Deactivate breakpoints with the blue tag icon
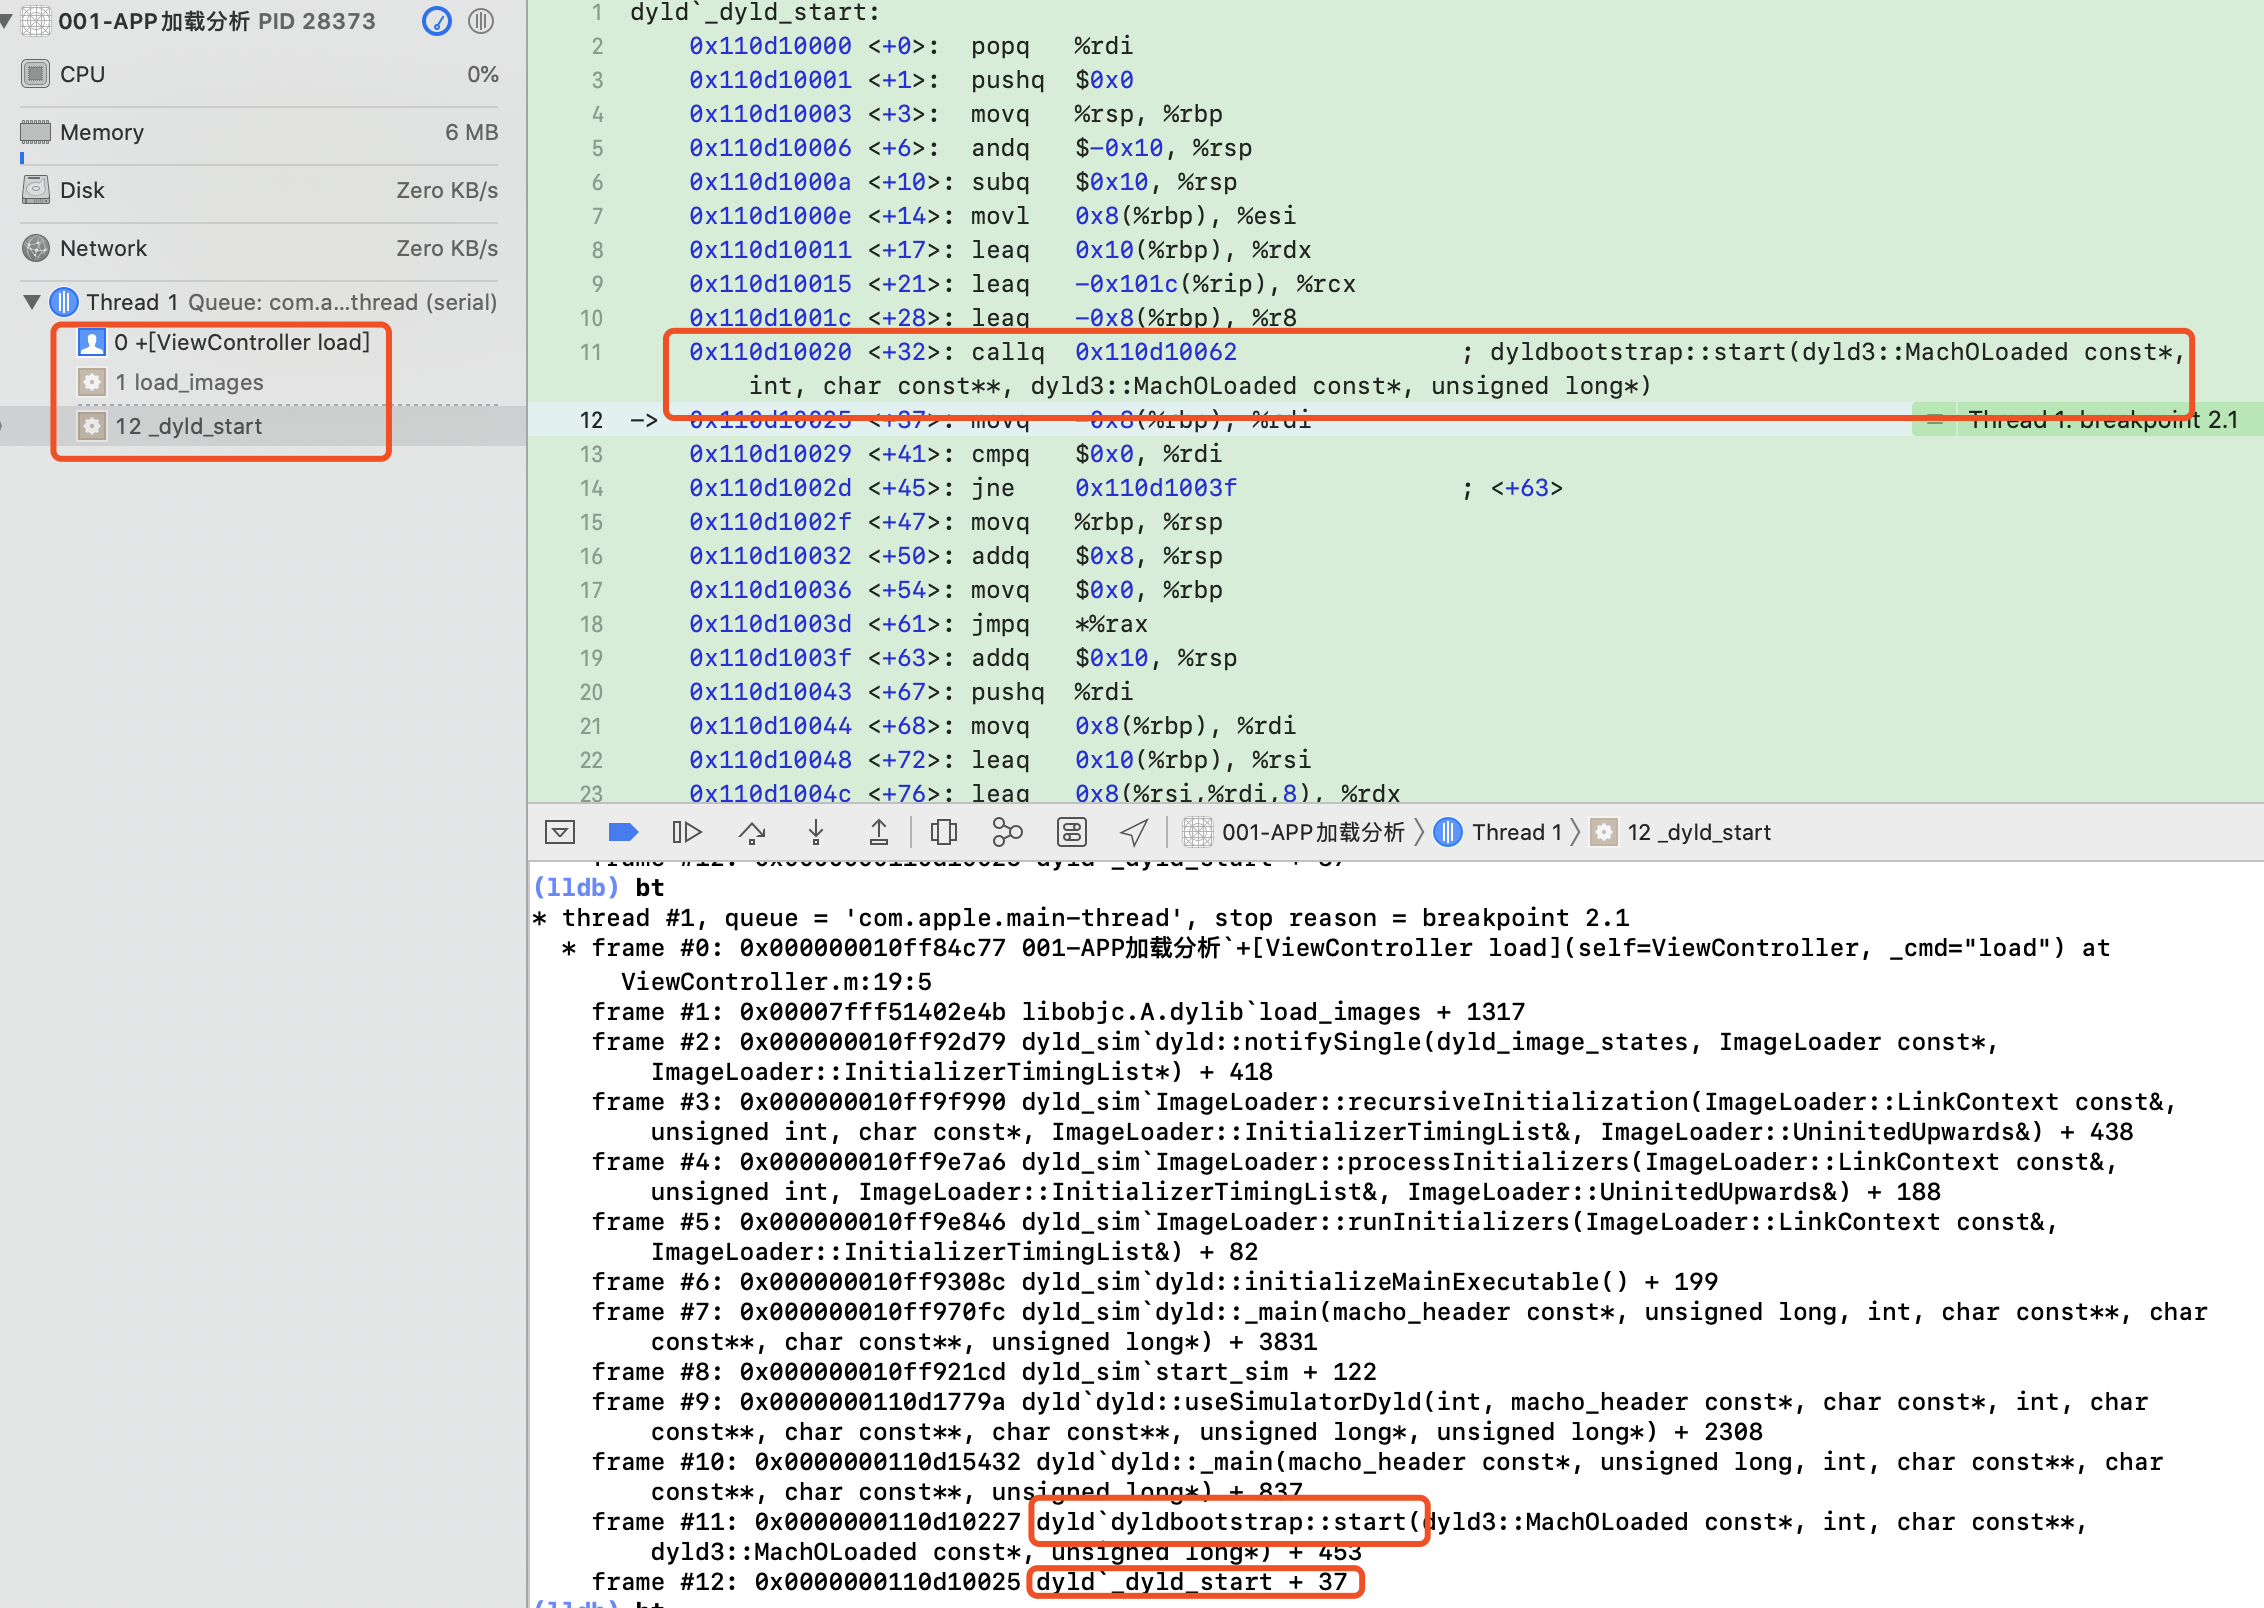The image size is (2264, 1608). click(x=623, y=832)
